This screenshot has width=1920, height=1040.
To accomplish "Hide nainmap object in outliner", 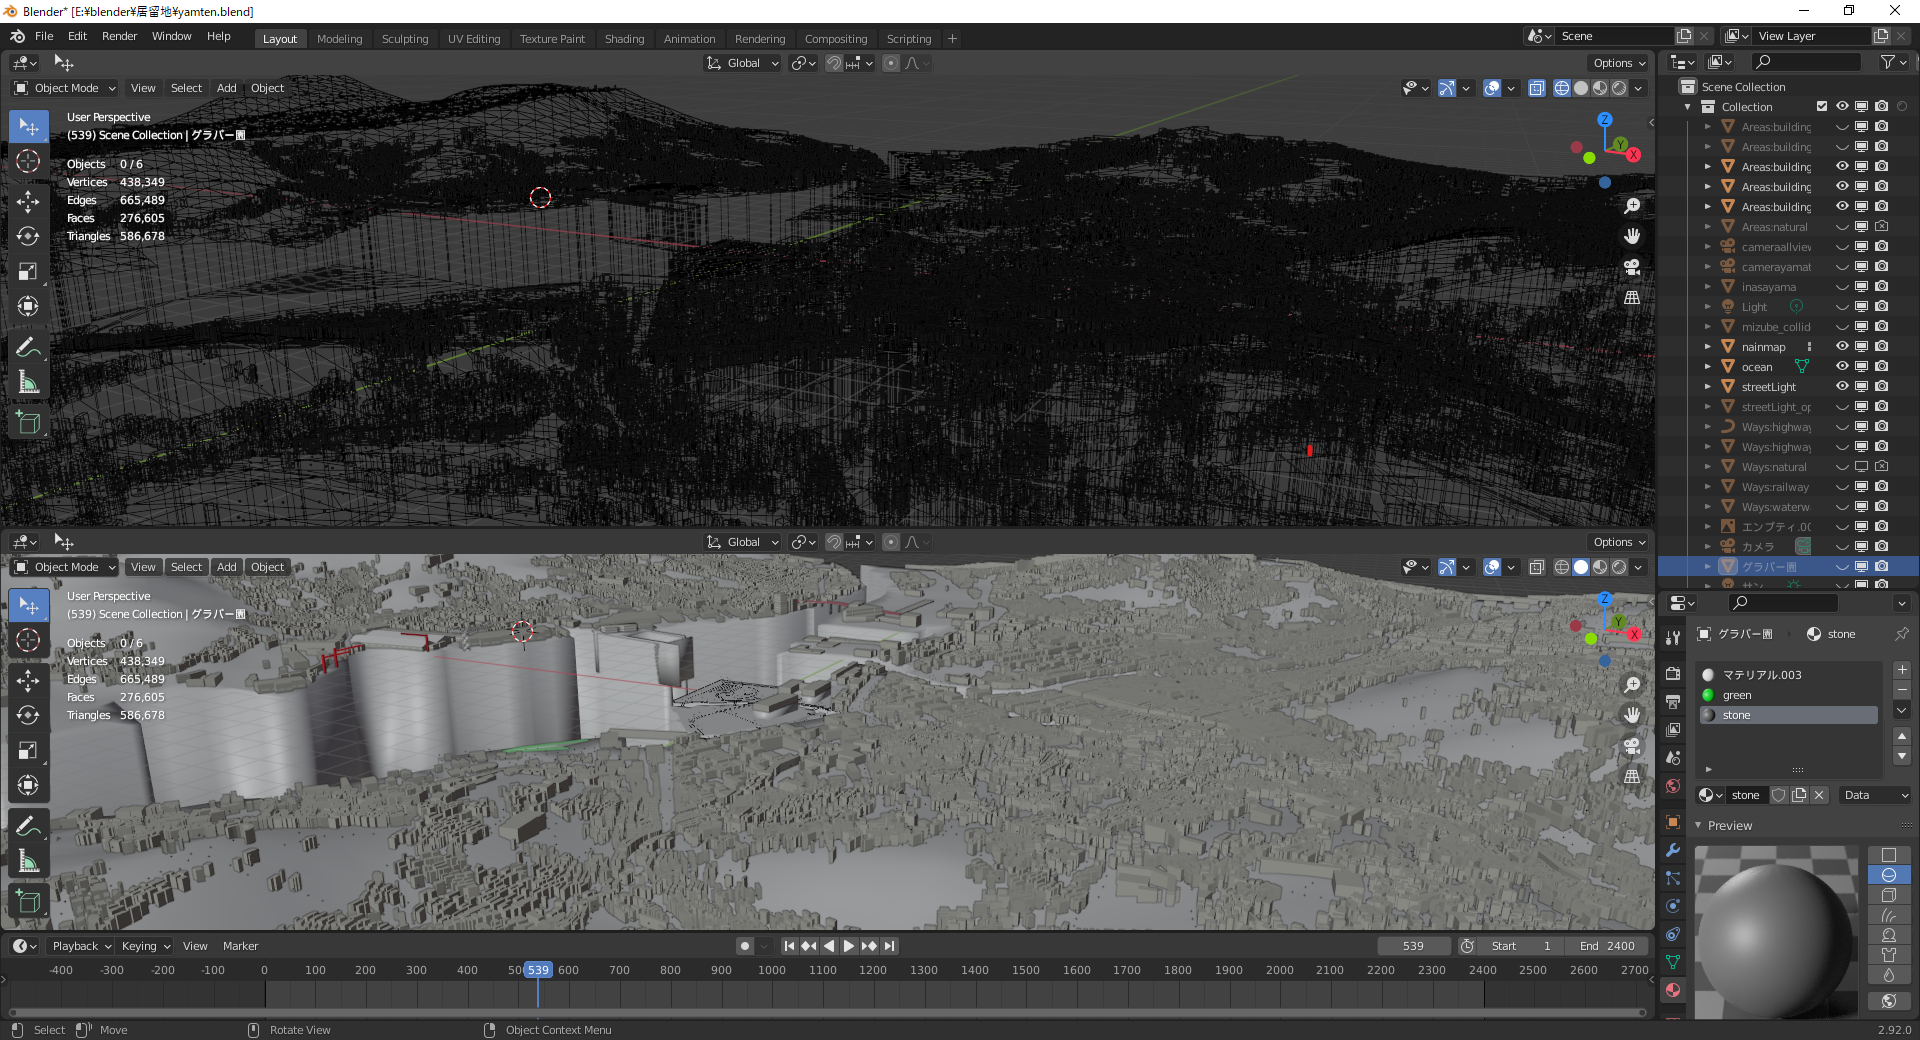I will pyautogui.click(x=1842, y=347).
